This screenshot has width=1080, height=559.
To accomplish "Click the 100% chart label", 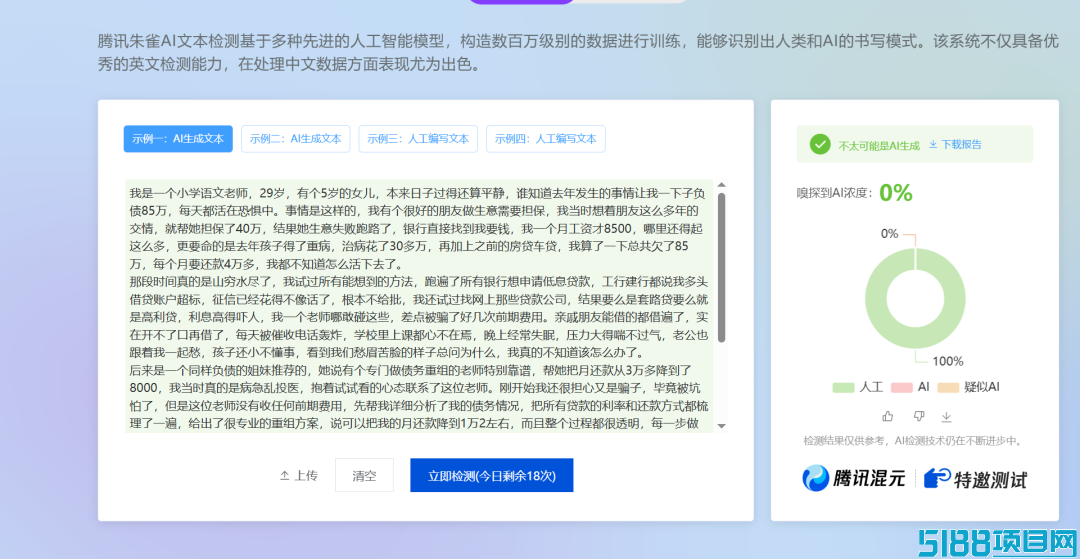I will coord(948,361).
